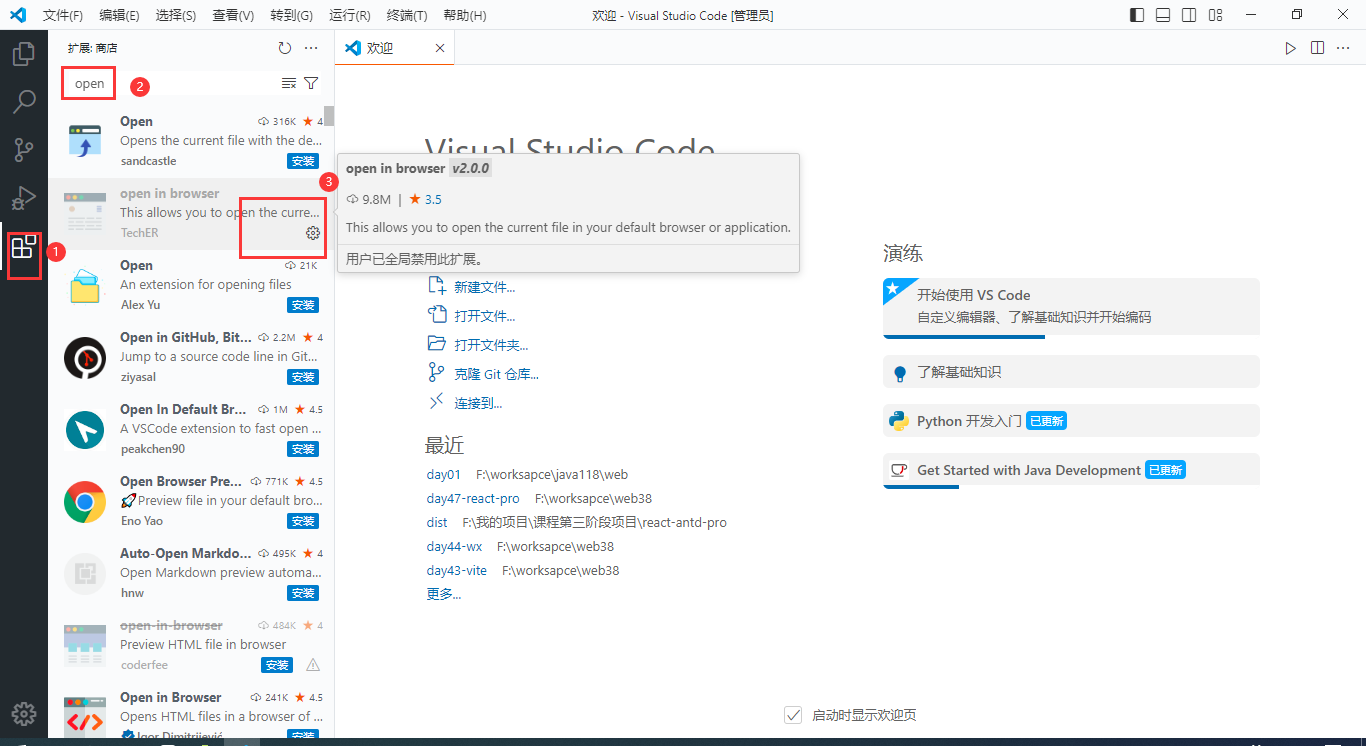This screenshot has height=746, width=1366.
Task: Open recent folder day43-vite
Action: click(x=457, y=570)
